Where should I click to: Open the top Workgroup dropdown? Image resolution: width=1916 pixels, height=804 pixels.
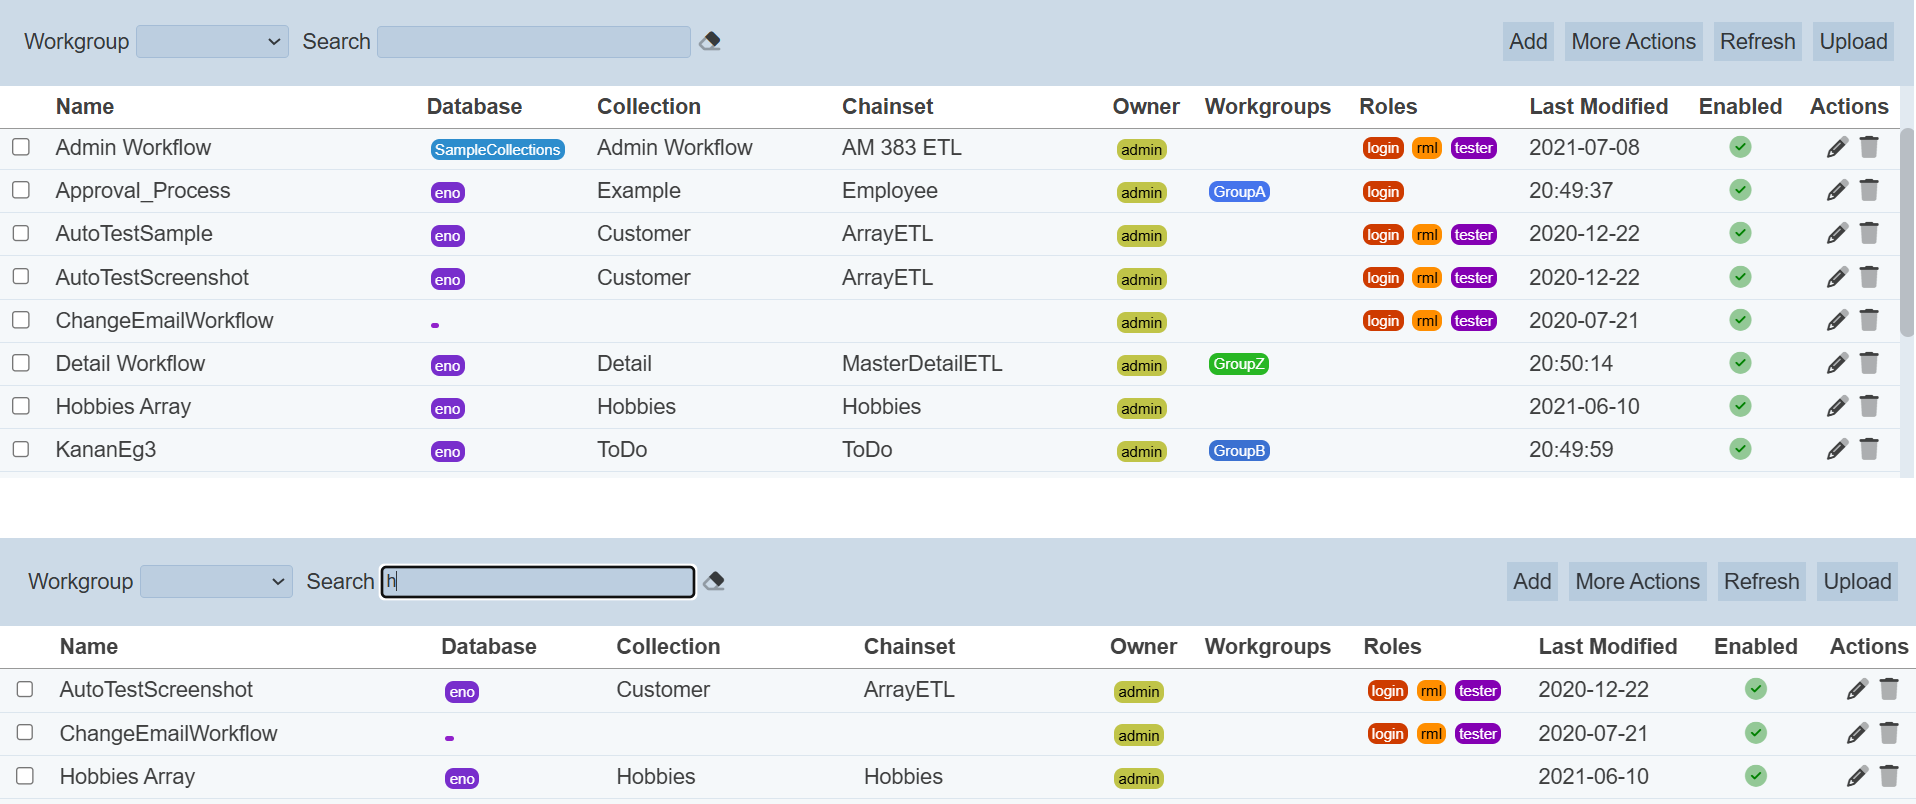212,42
